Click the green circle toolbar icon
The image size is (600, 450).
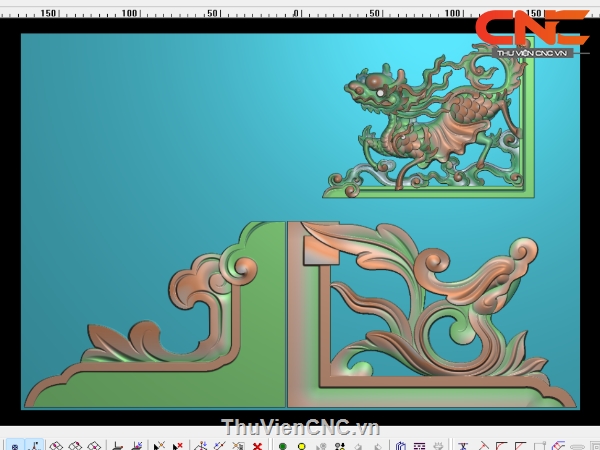[282, 445]
